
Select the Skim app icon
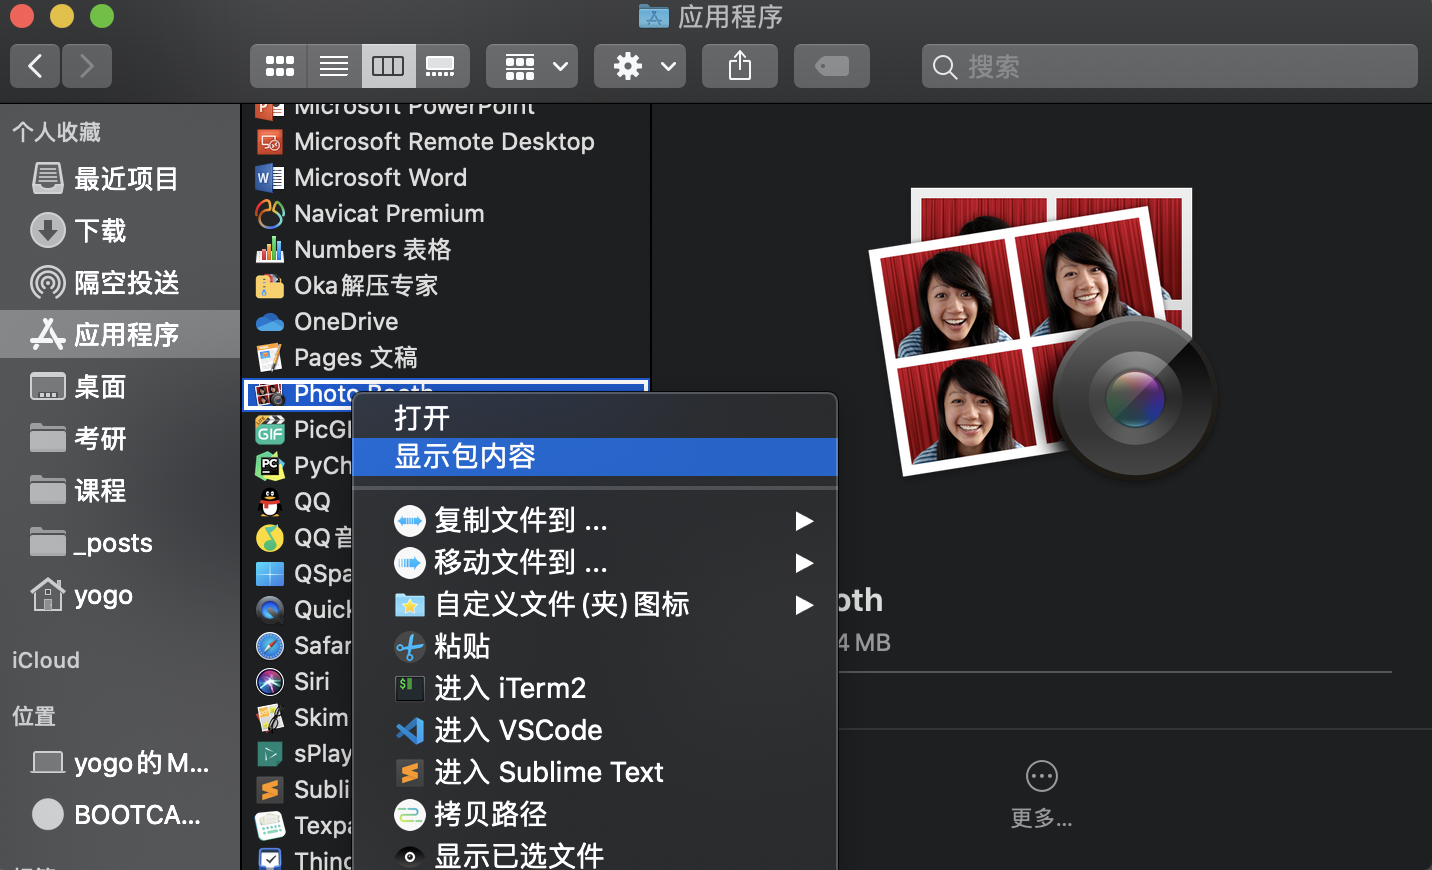(270, 718)
